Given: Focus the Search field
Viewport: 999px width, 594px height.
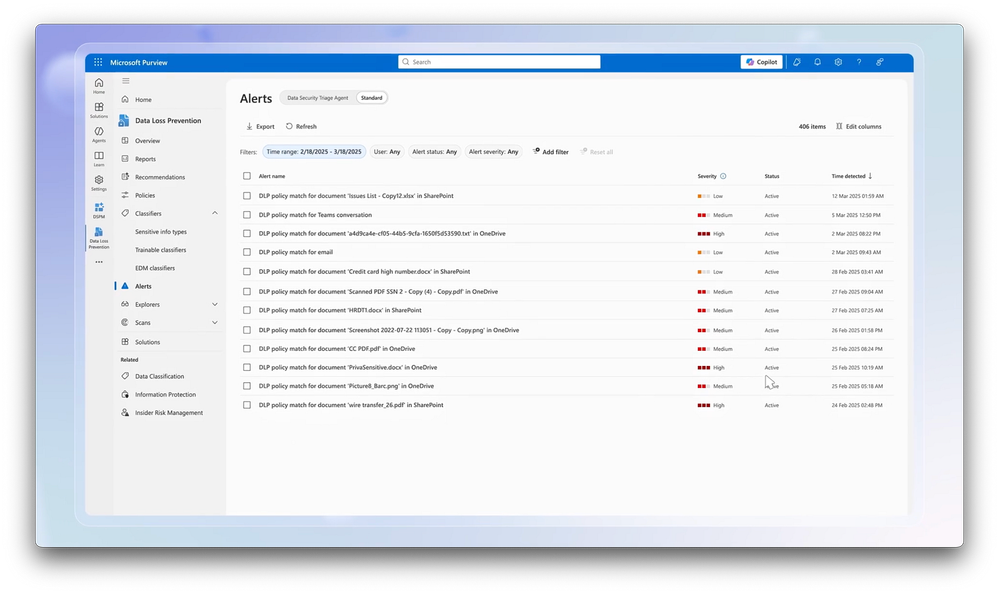Looking at the screenshot, I should (499, 62).
